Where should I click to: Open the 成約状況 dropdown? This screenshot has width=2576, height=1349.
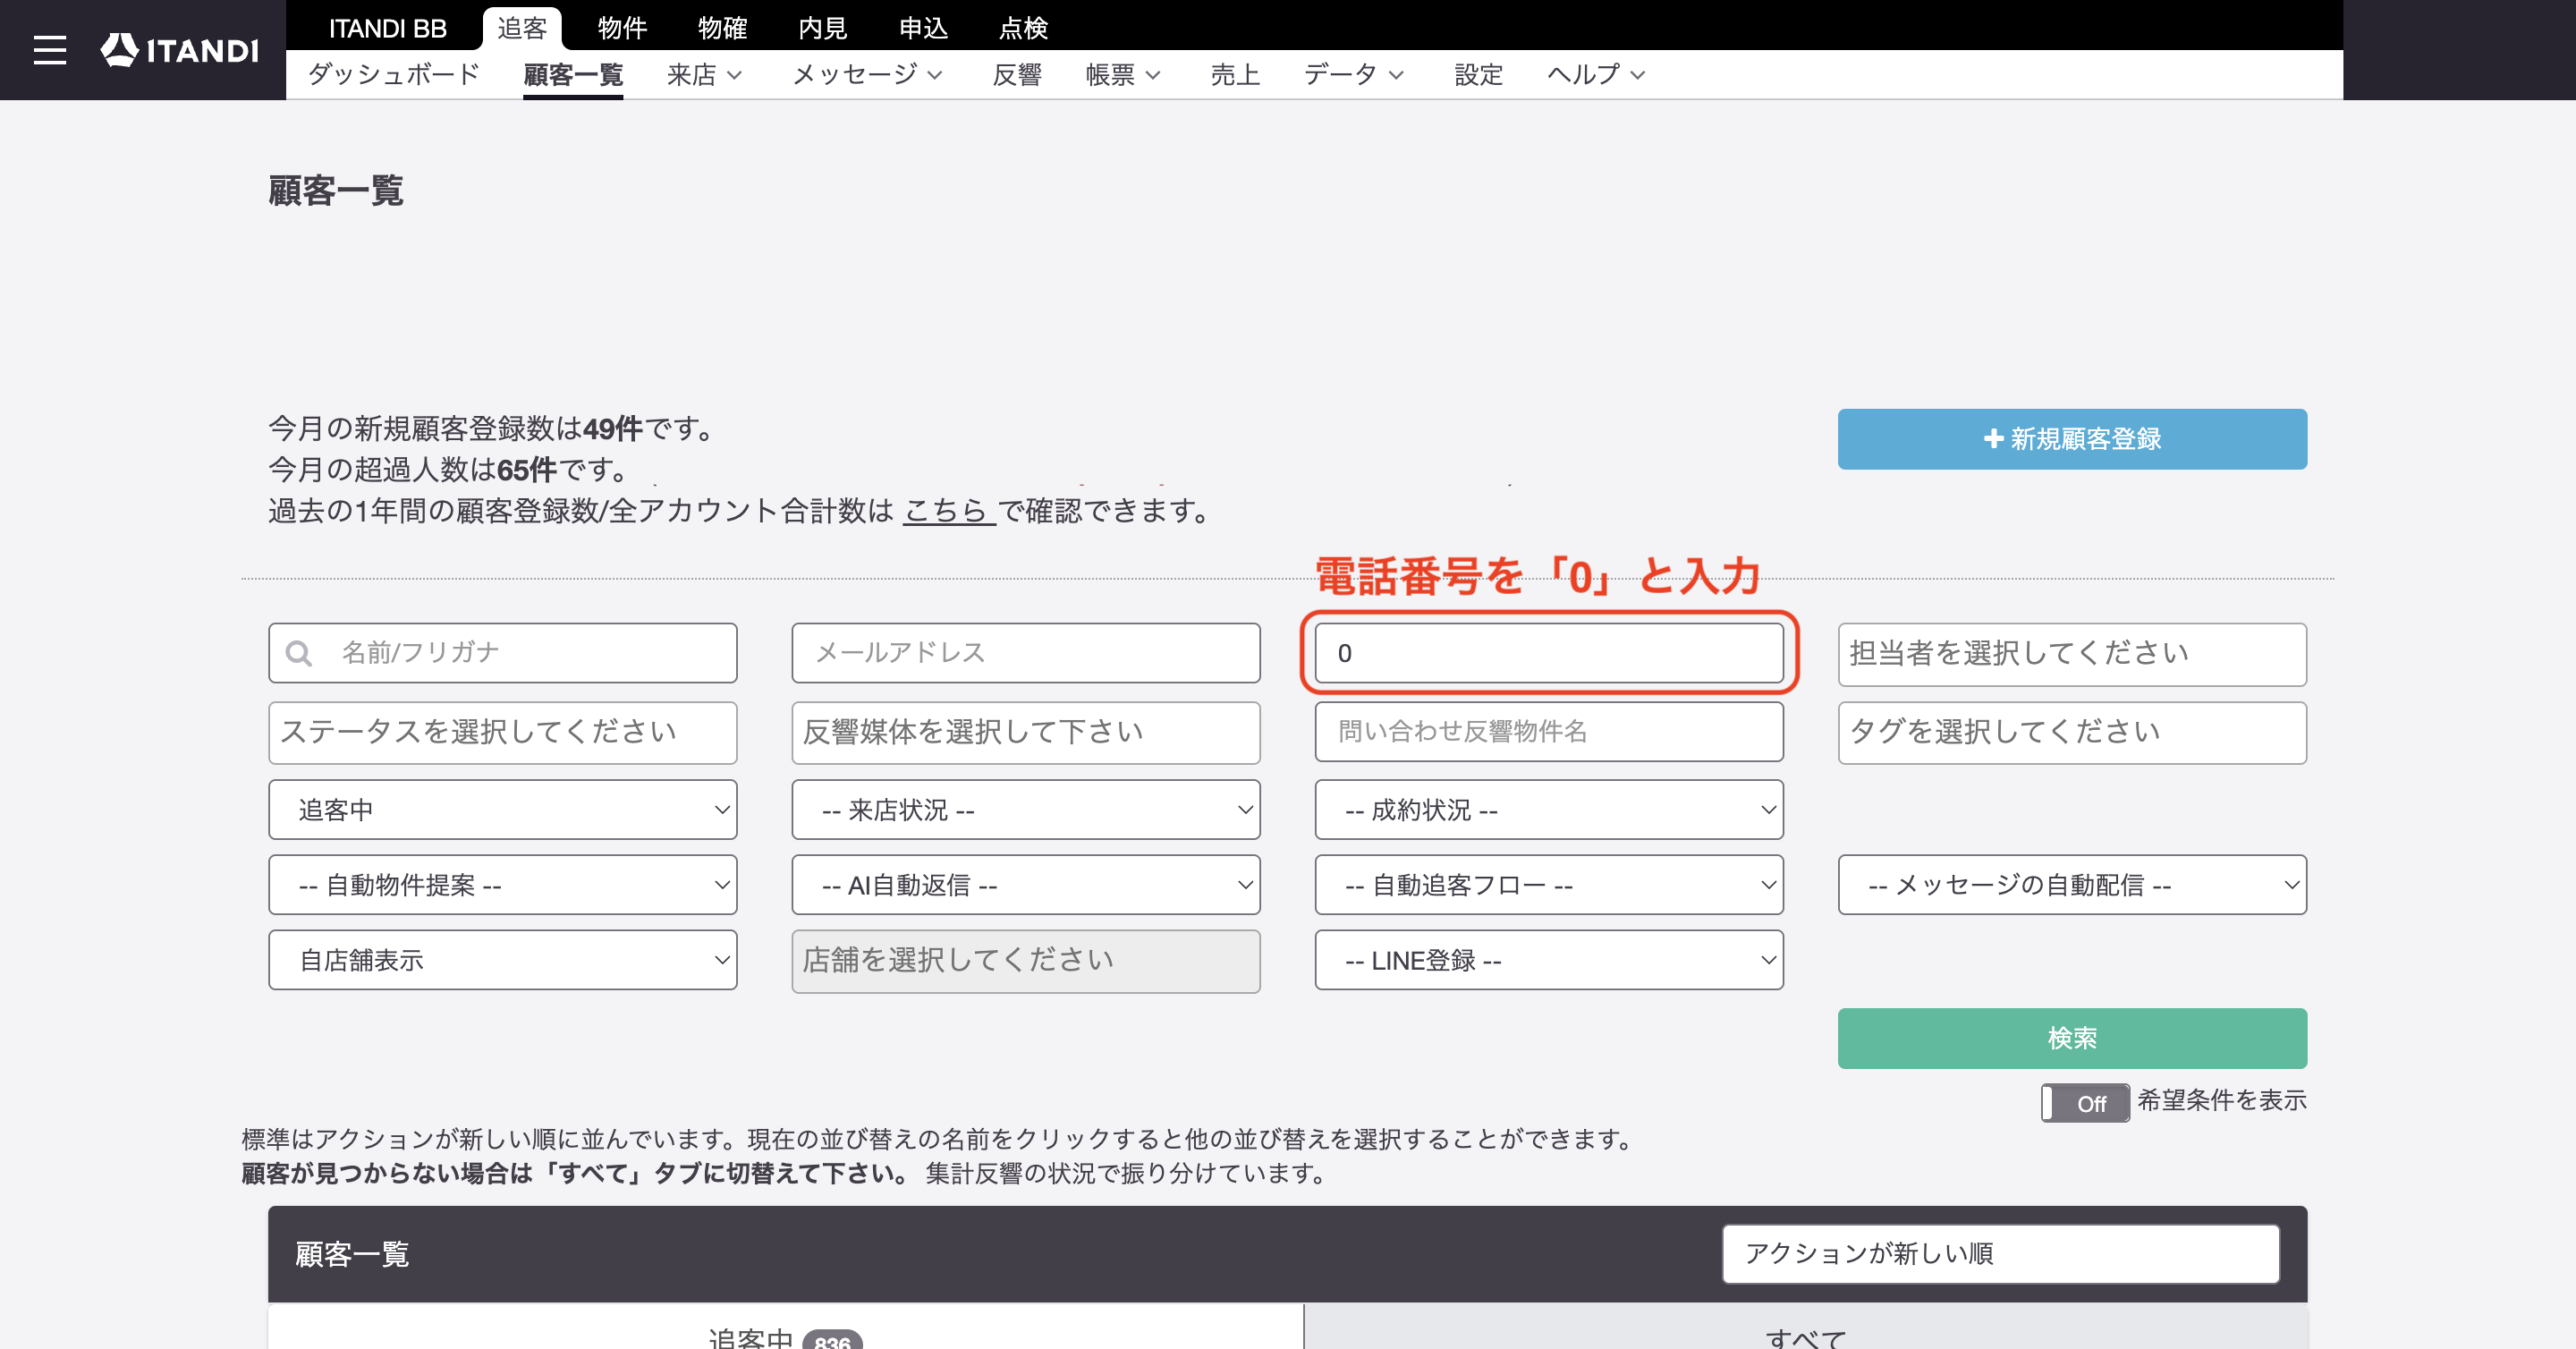click(1549, 809)
